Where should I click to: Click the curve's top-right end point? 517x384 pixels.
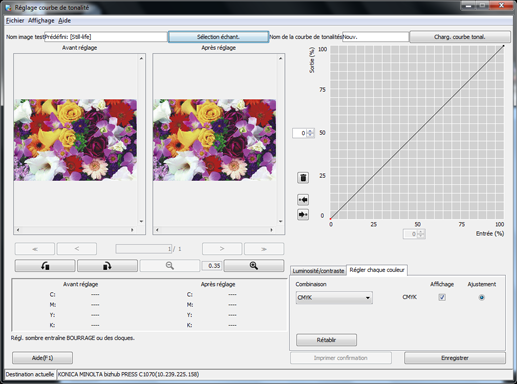[503, 46]
